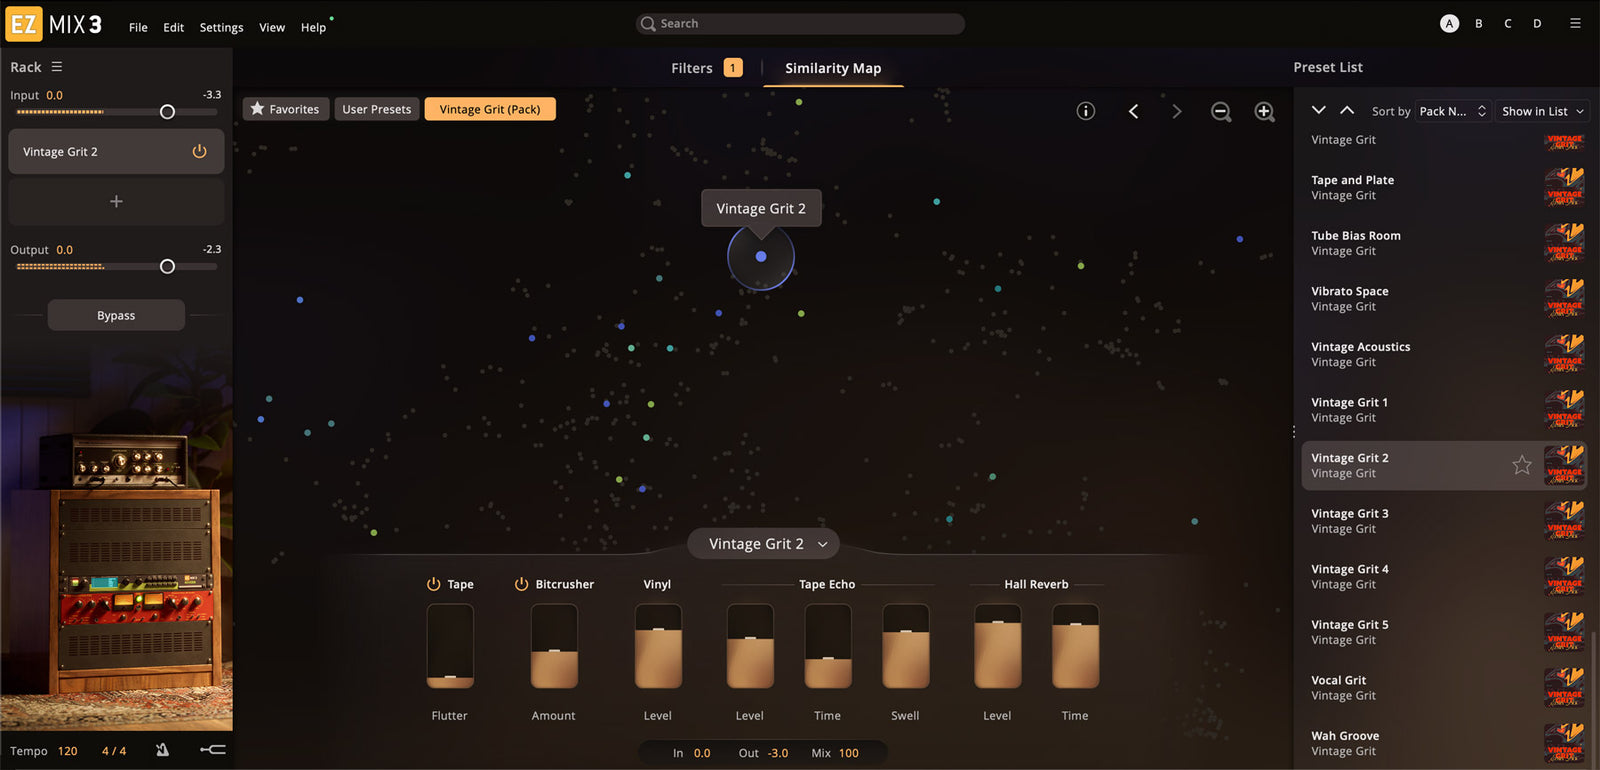Open the Edit menu
Viewport: 1600px width, 770px height.
coord(173,27)
